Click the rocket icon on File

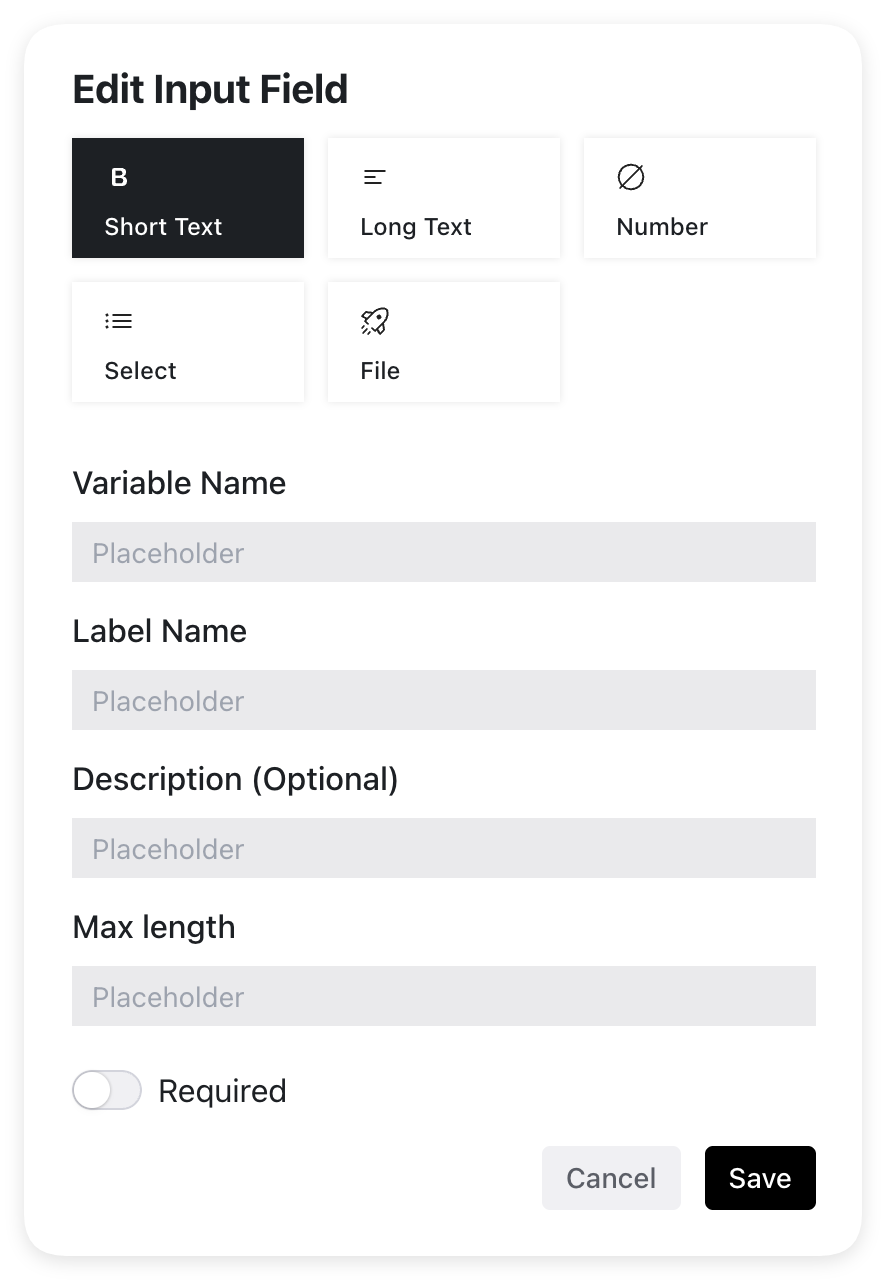pyautogui.click(x=374, y=321)
